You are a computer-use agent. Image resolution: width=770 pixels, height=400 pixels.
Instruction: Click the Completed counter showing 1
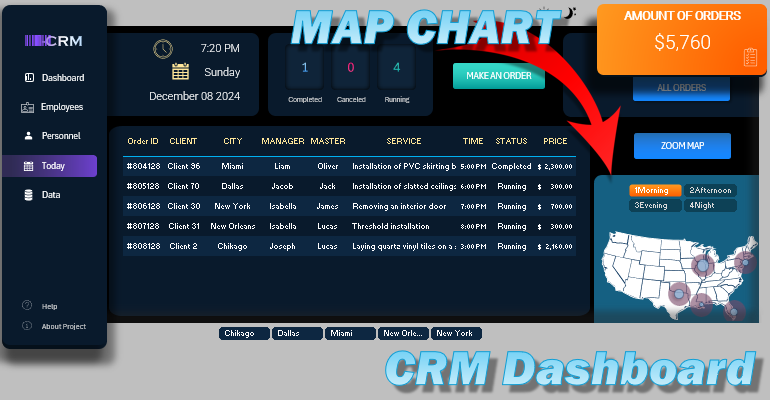[304, 68]
